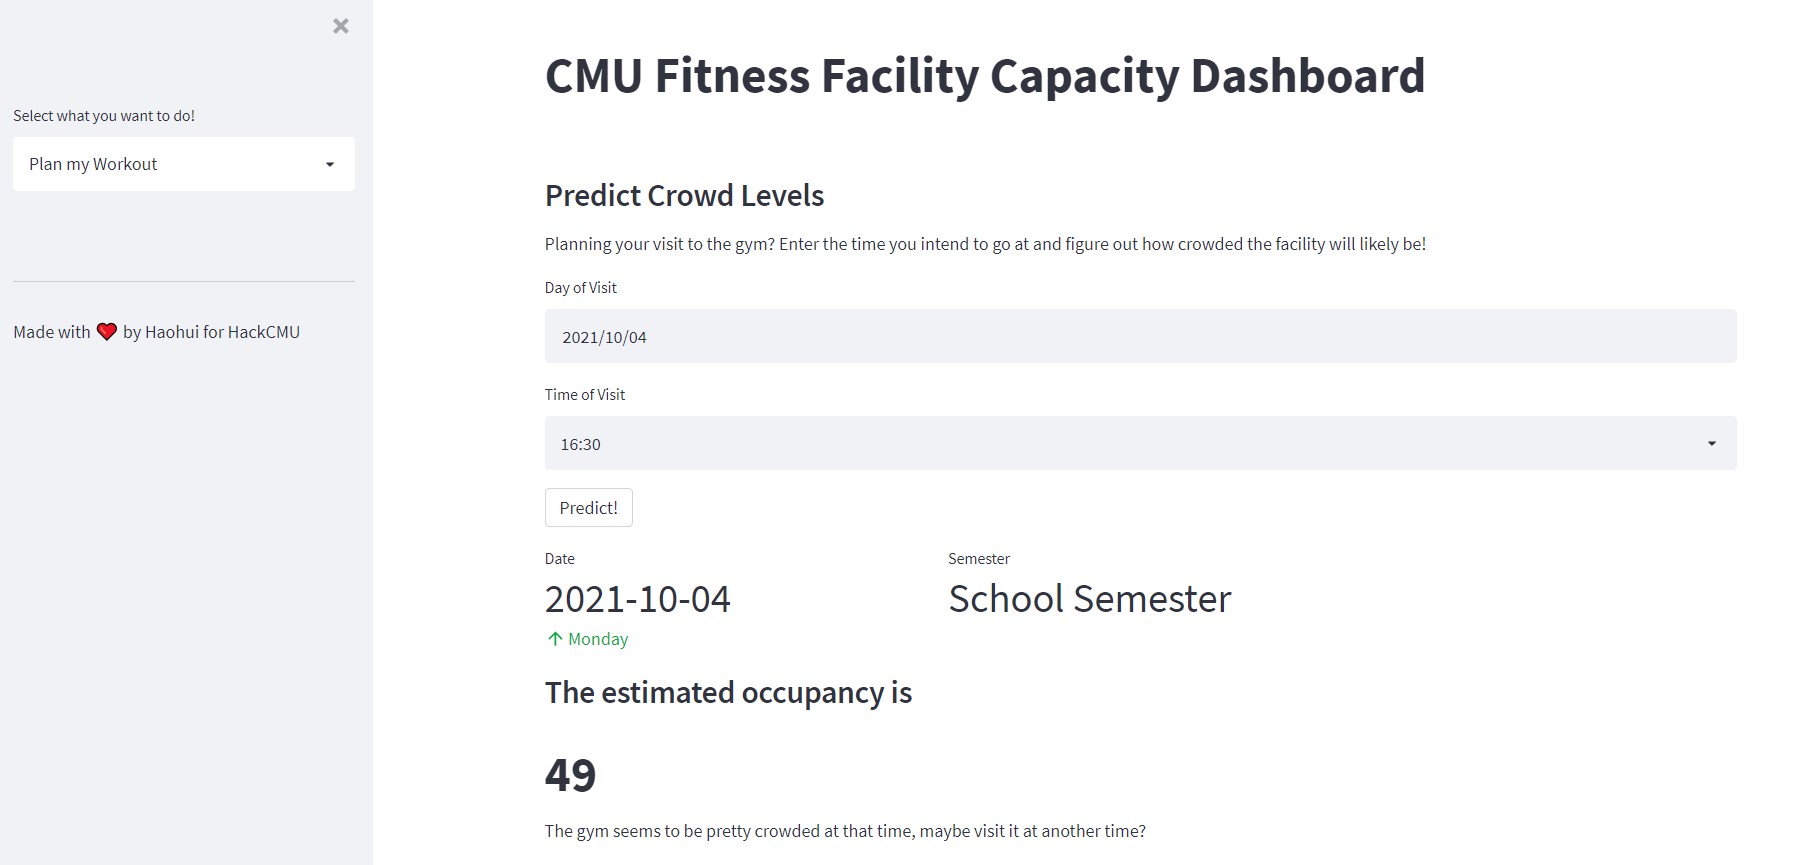This screenshot has height=865, width=1797.
Task: Click the estimated occupancy number 49
Action: point(570,775)
